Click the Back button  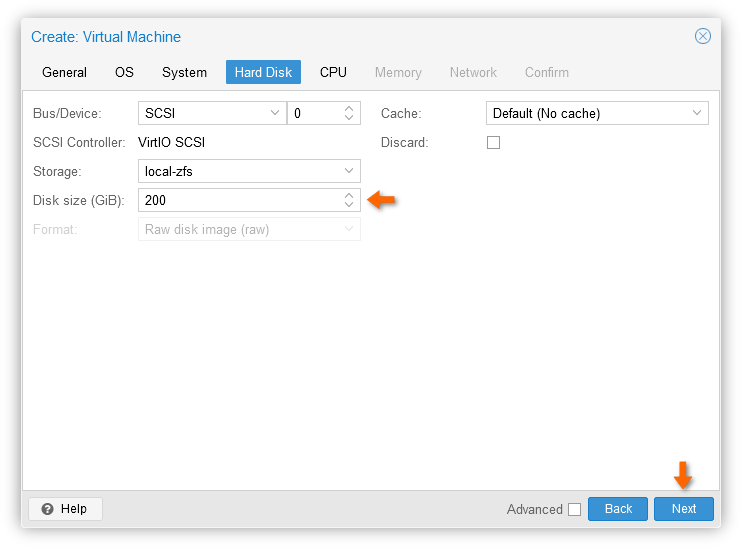tap(618, 509)
